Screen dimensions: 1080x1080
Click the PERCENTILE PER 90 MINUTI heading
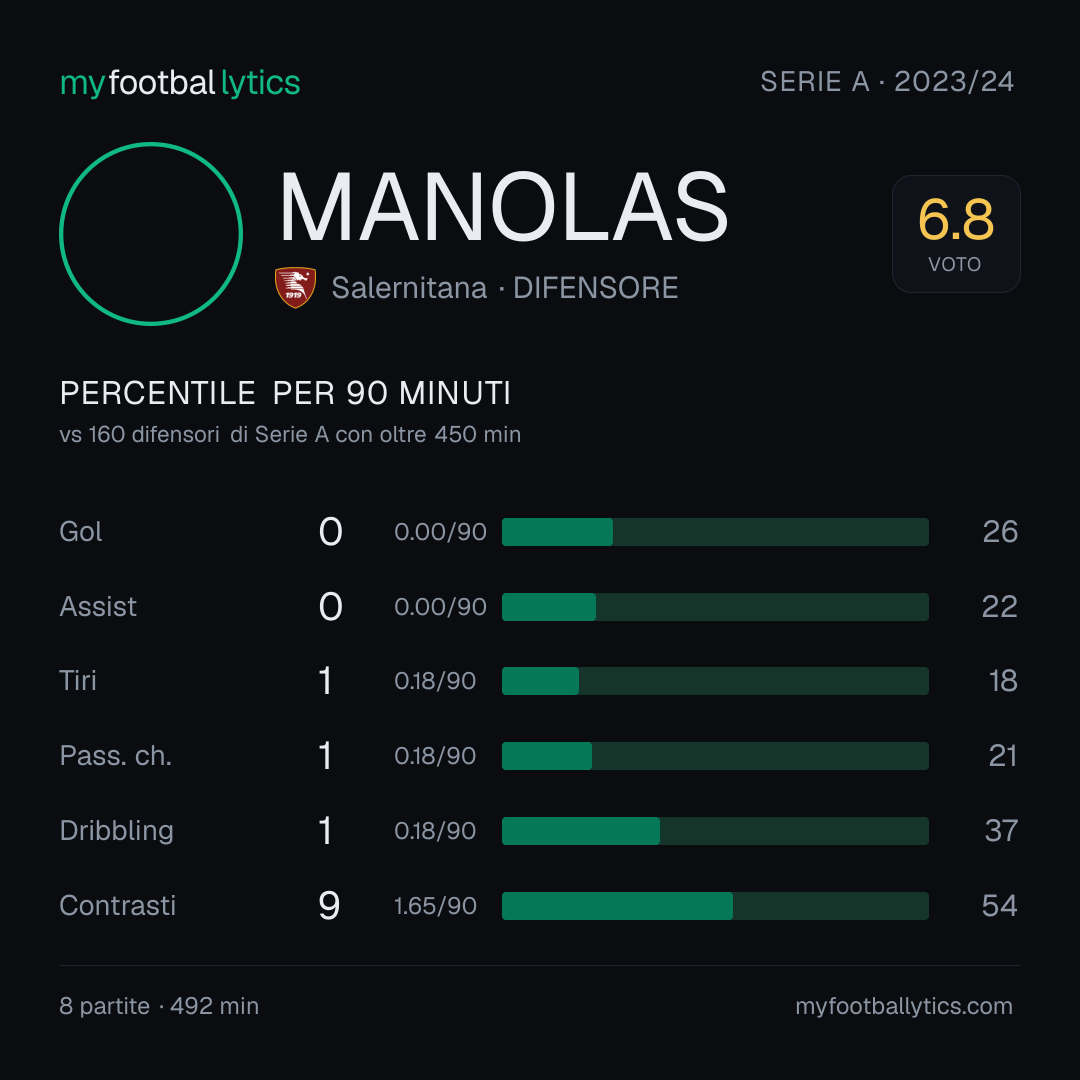click(x=285, y=393)
